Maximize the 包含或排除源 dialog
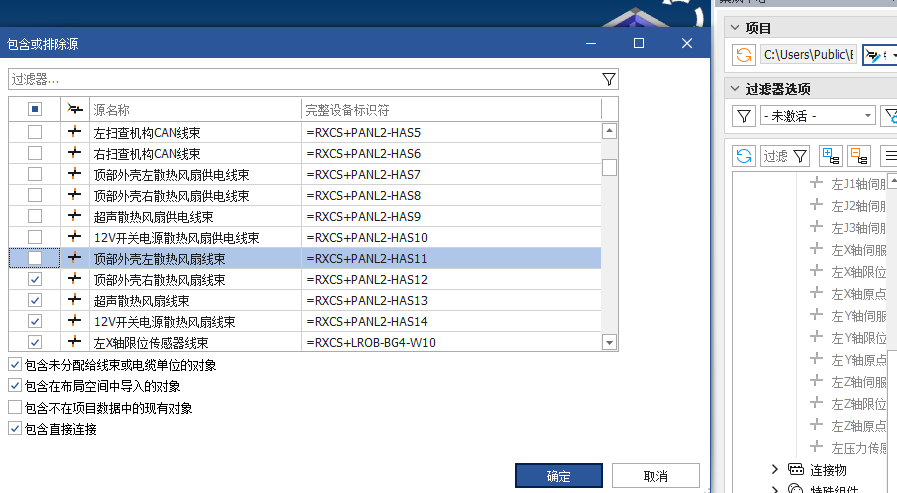 [639, 43]
